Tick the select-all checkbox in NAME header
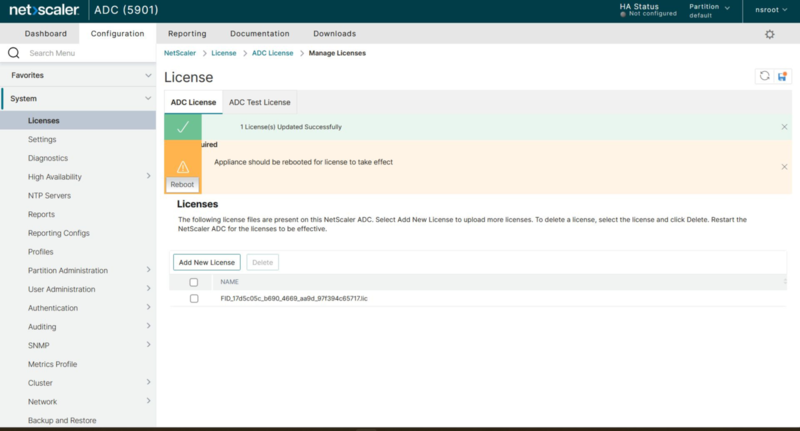 pyautogui.click(x=193, y=282)
